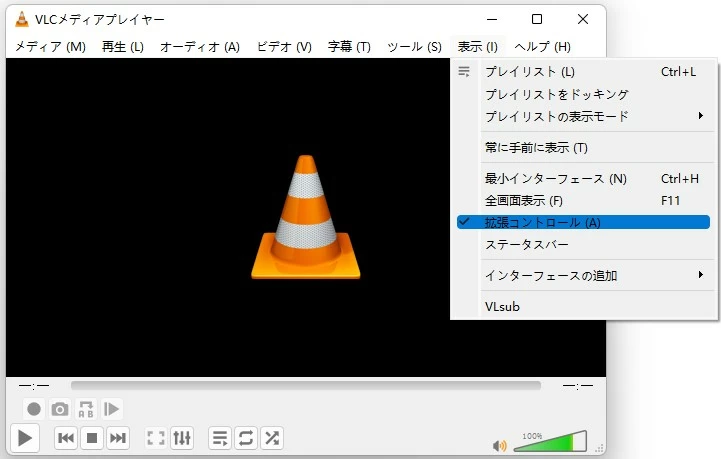Click the volume level slider
This screenshot has width=721, height=459.
coord(549,443)
